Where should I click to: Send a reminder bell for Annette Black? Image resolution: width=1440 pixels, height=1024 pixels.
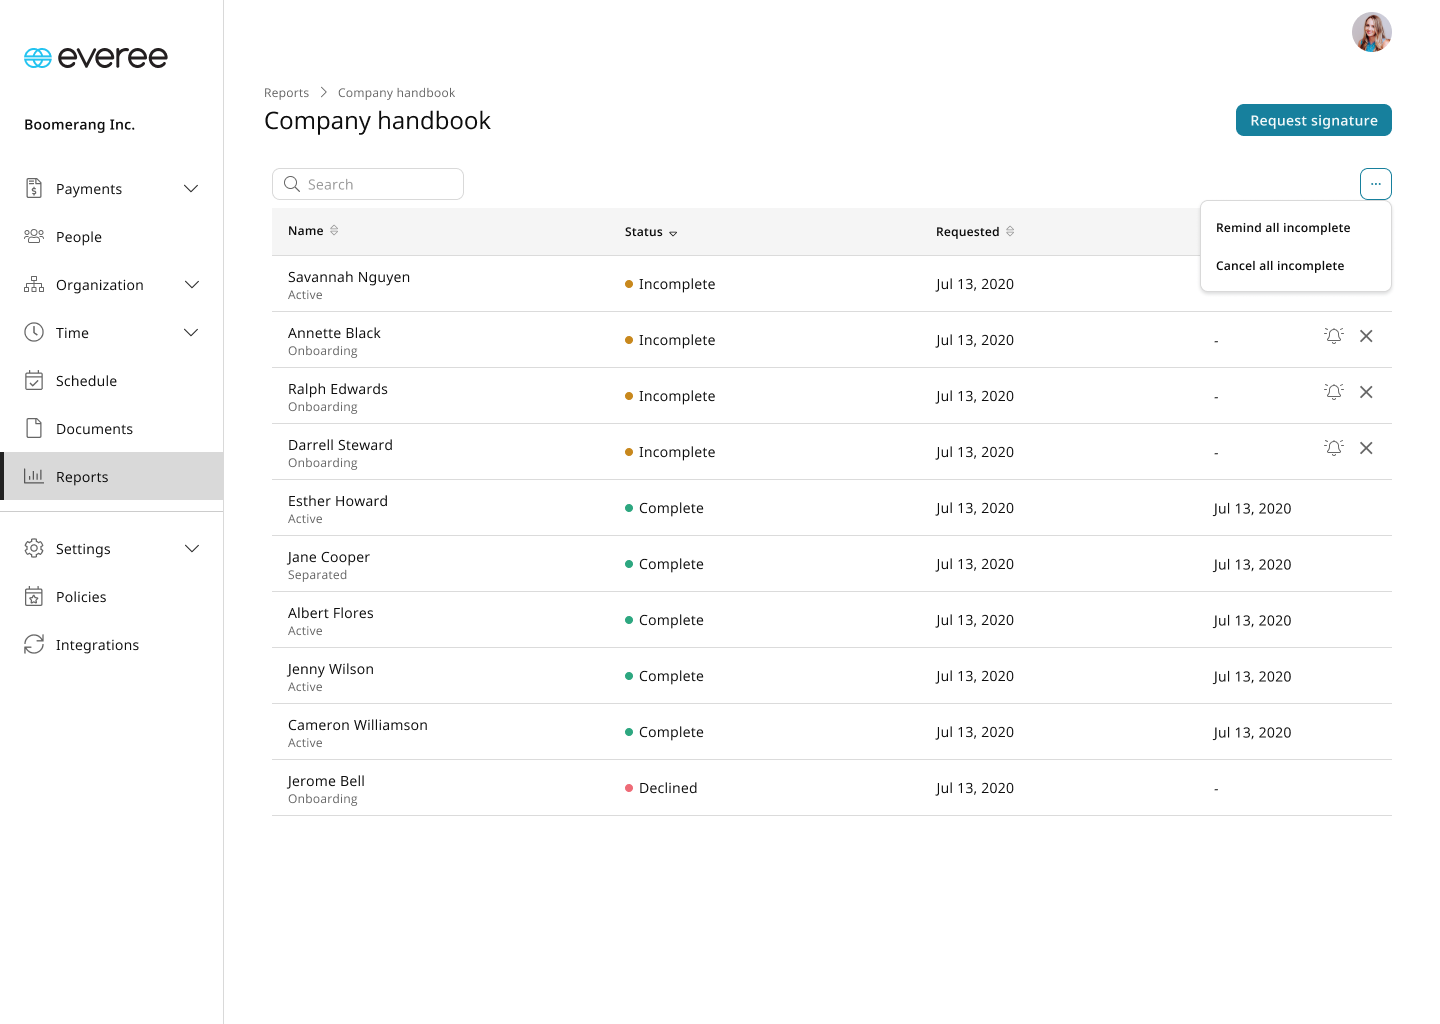pyautogui.click(x=1333, y=336)
